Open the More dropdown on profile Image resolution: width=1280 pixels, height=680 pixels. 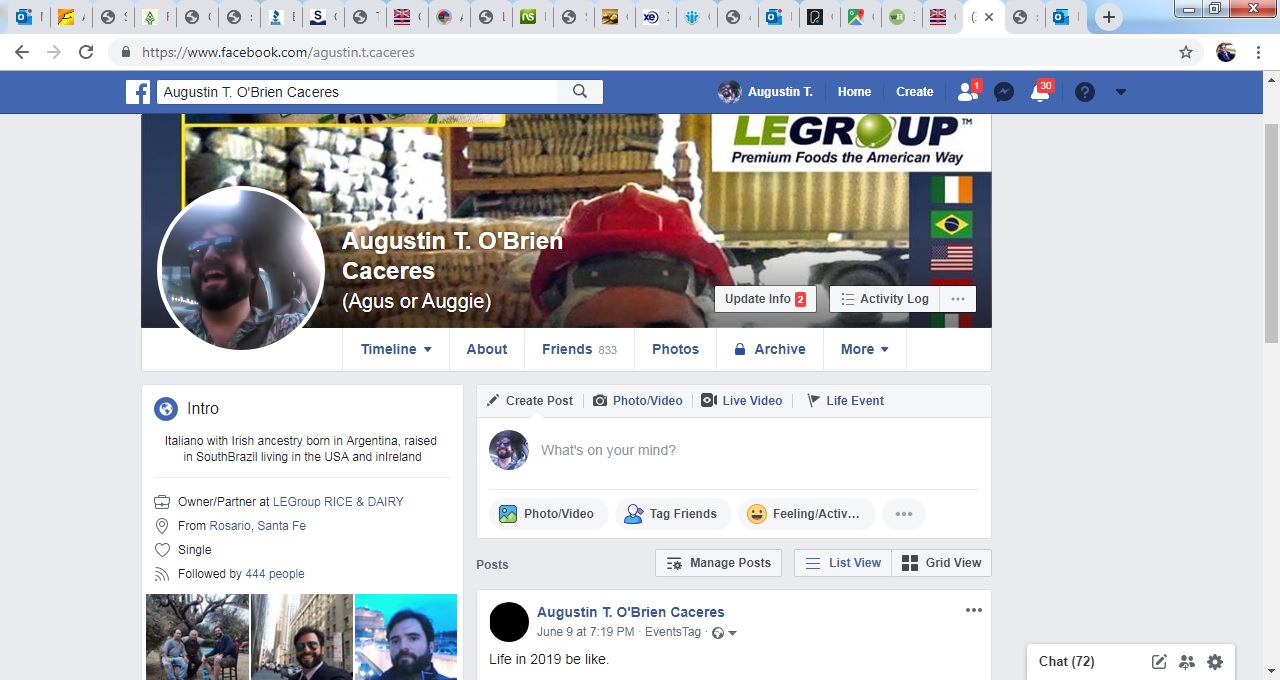click(865, 349)
